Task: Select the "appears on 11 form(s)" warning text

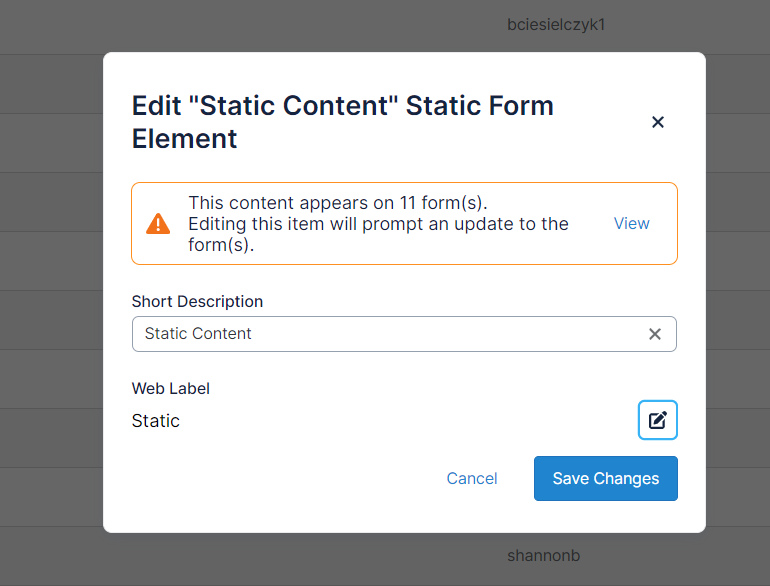Action: coord(337,203)
